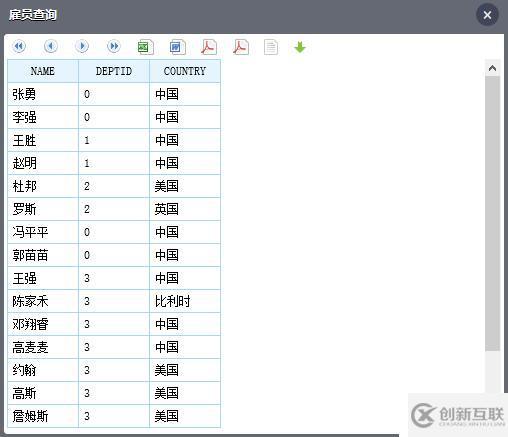This screenshot has height=437, width=508.
Task: Select the name cell 詹姆斯
Action: [x=43, y=416]
